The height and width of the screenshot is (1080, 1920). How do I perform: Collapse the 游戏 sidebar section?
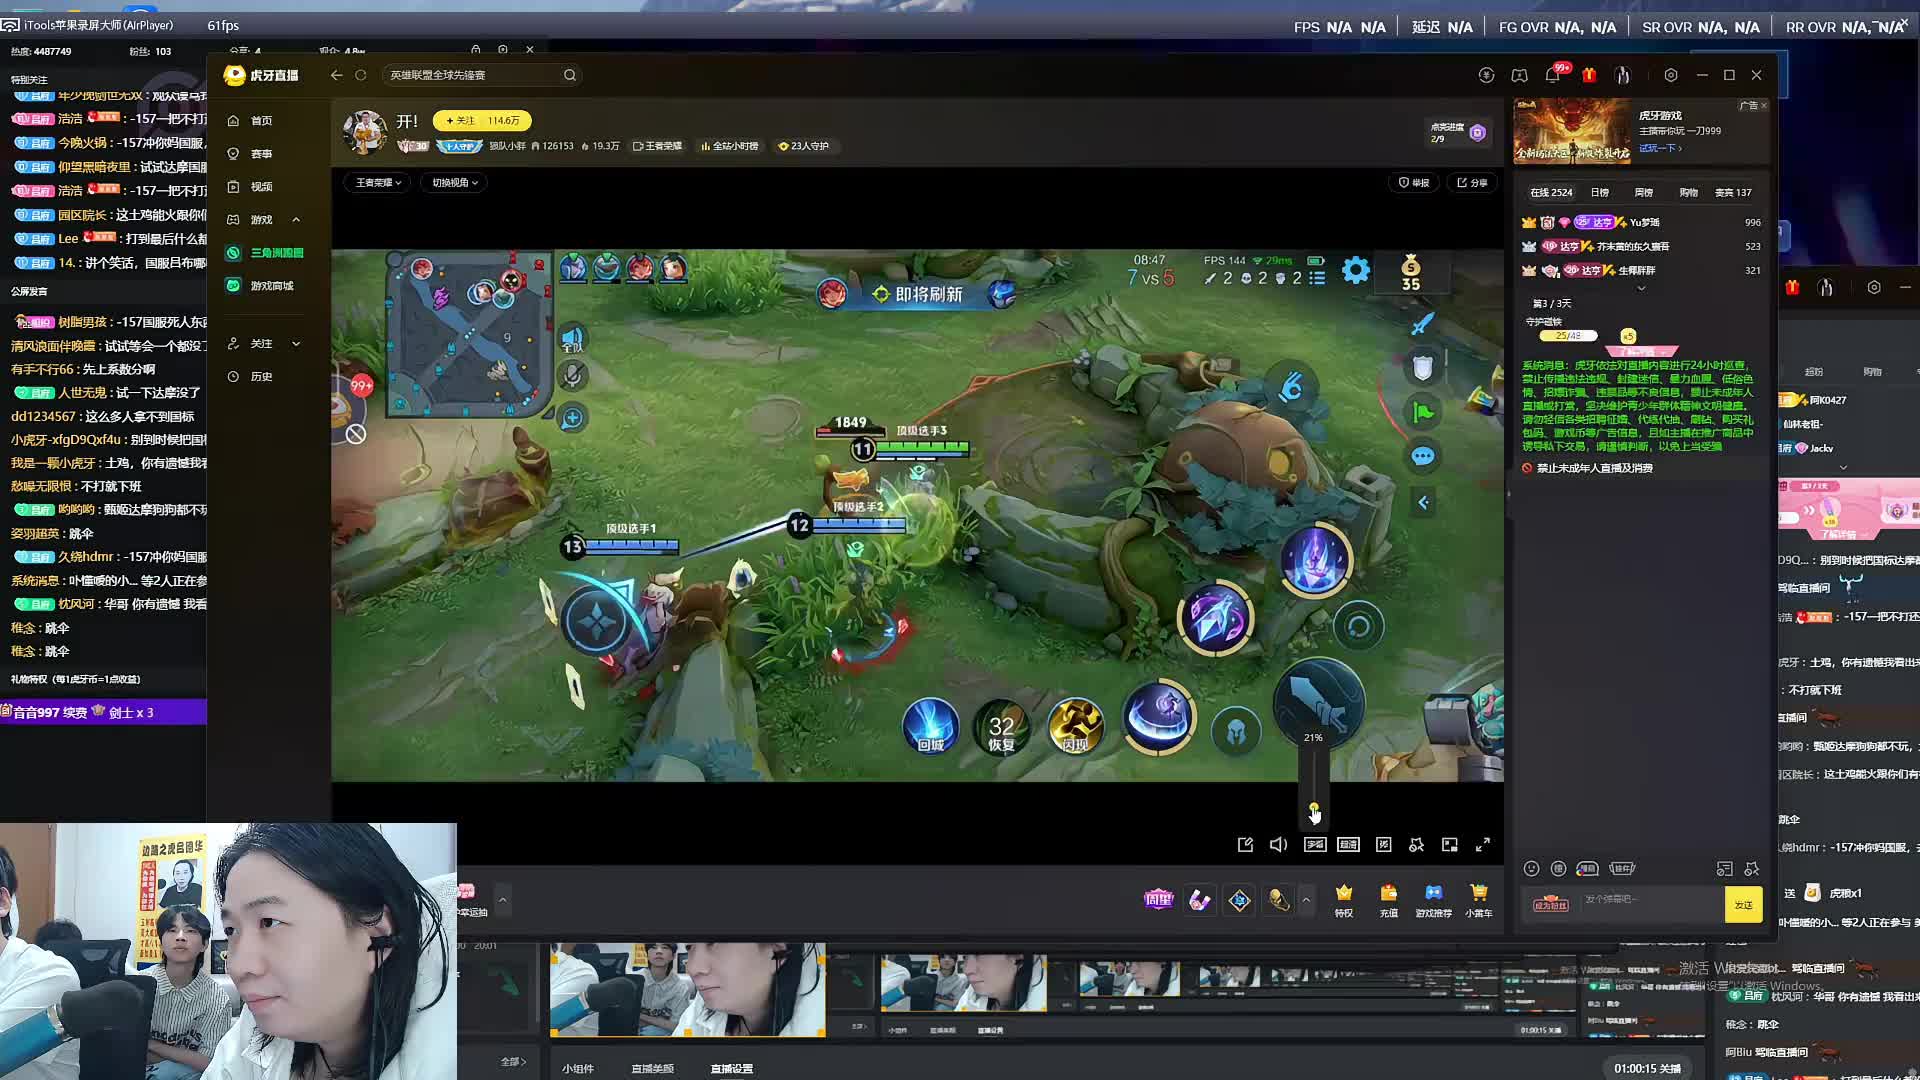pos(296,220)
